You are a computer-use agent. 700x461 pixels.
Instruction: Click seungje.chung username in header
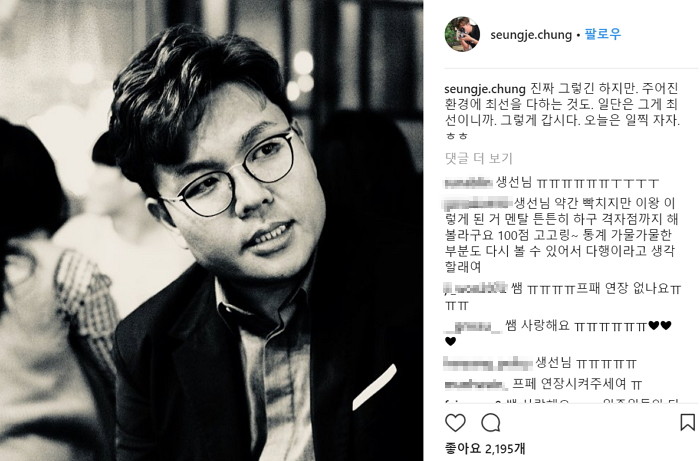[531, 35]
